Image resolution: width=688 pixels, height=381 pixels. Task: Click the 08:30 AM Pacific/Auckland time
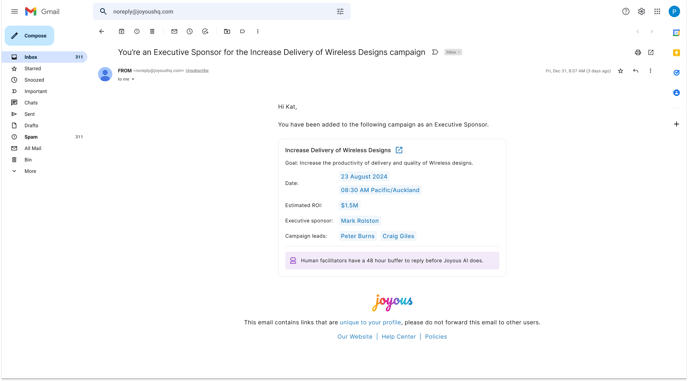click(x=380, y=190)
